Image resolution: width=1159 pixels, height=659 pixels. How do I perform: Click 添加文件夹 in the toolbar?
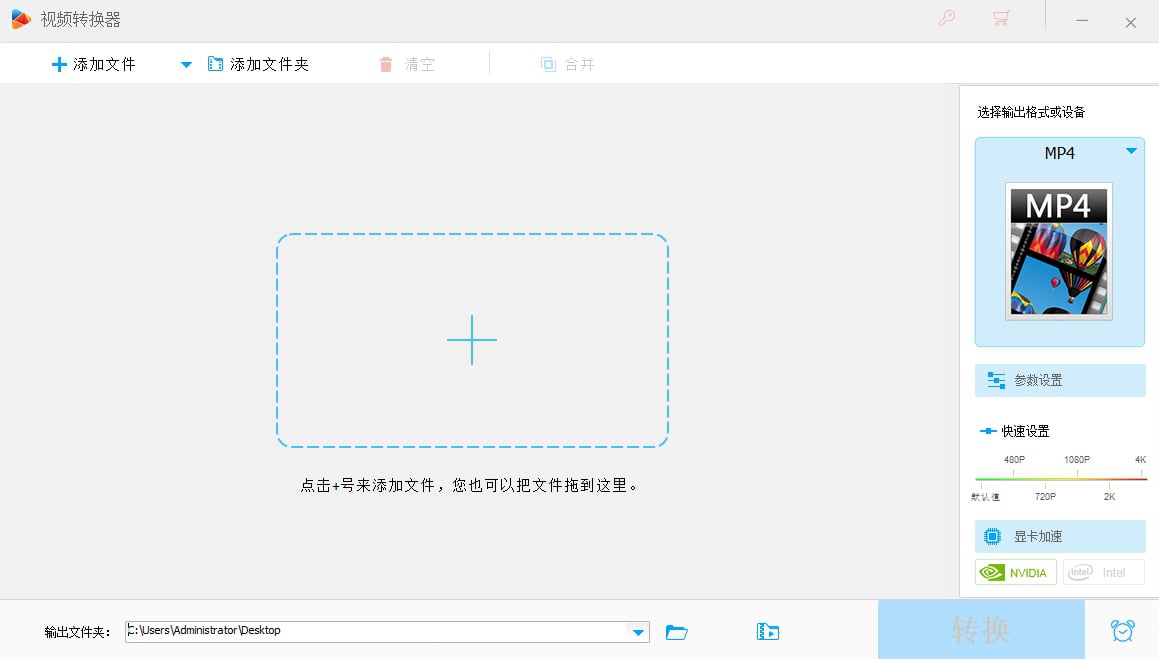pos(259,65)
